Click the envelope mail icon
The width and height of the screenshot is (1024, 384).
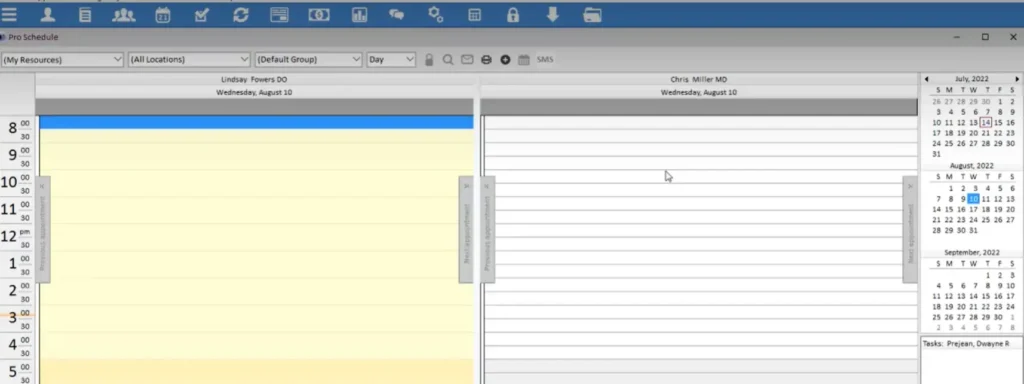[x=467, y=59]
